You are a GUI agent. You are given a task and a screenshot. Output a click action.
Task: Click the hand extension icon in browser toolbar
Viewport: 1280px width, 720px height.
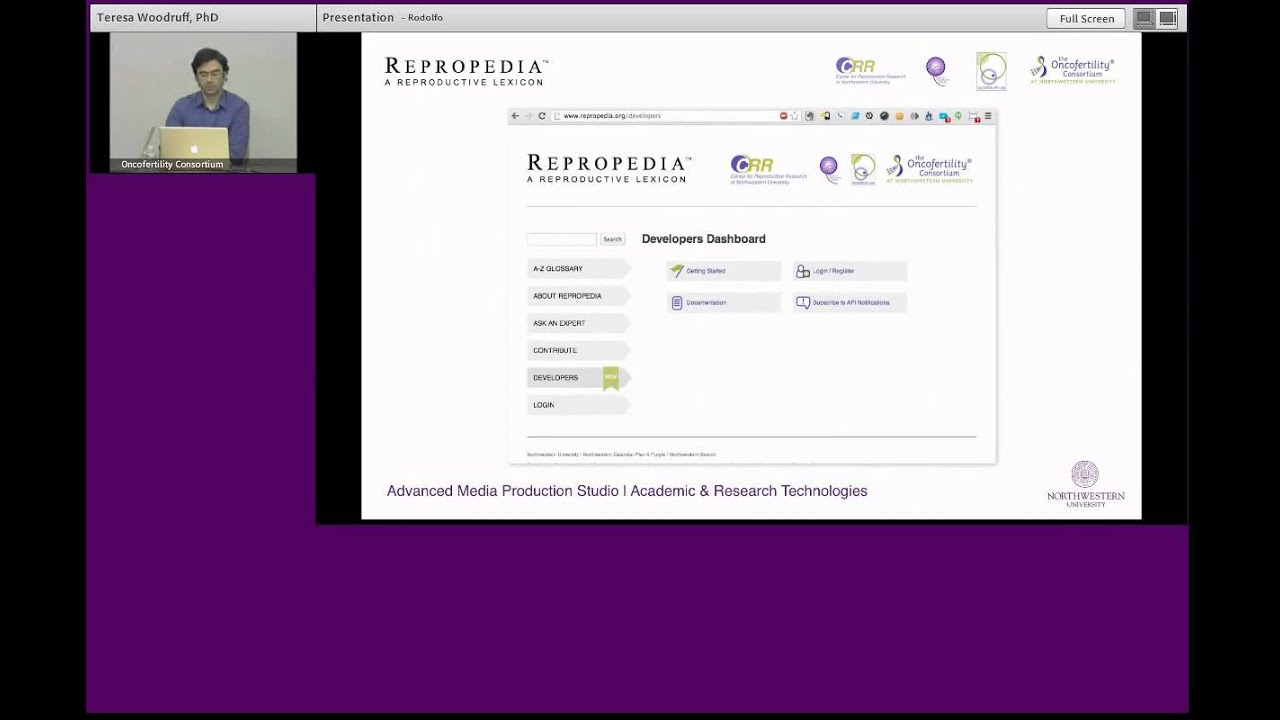[810, 116]
